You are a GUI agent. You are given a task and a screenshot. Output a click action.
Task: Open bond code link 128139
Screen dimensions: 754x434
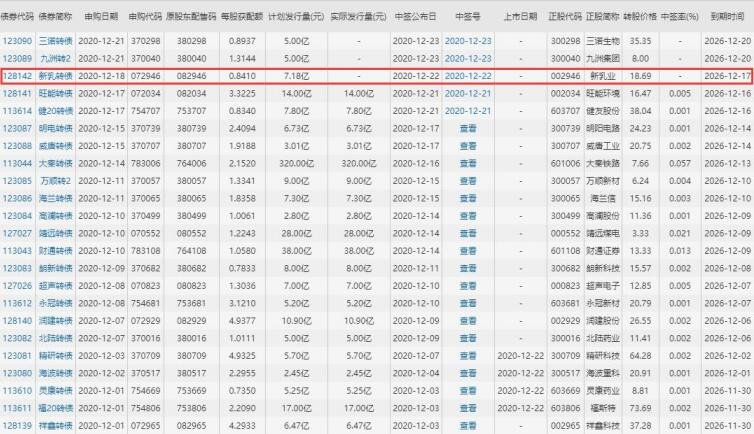point(17,426)
